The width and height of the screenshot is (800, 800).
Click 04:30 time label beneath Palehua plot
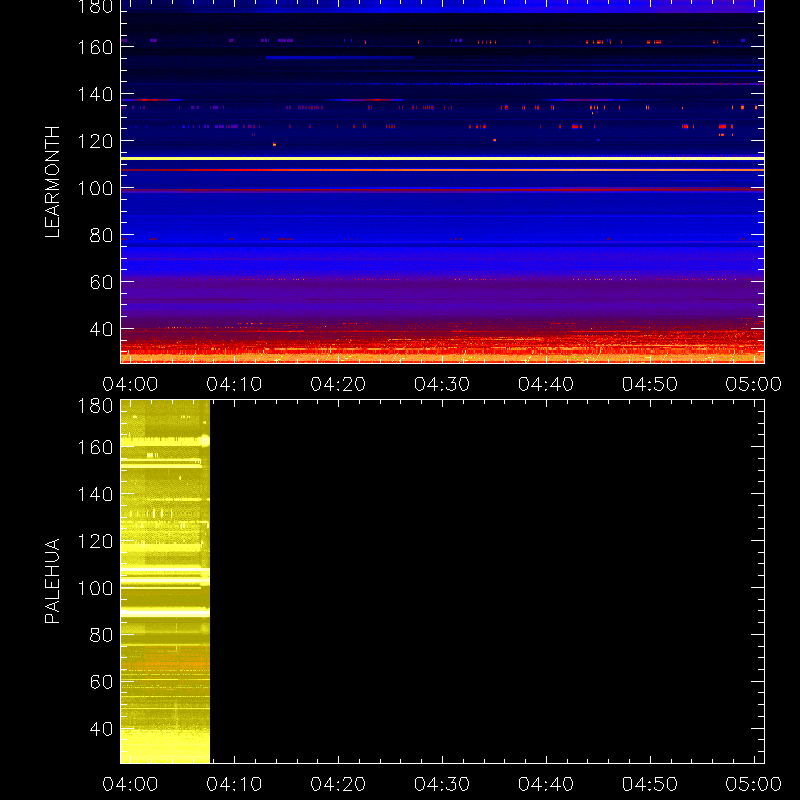(x=442, y=784)
